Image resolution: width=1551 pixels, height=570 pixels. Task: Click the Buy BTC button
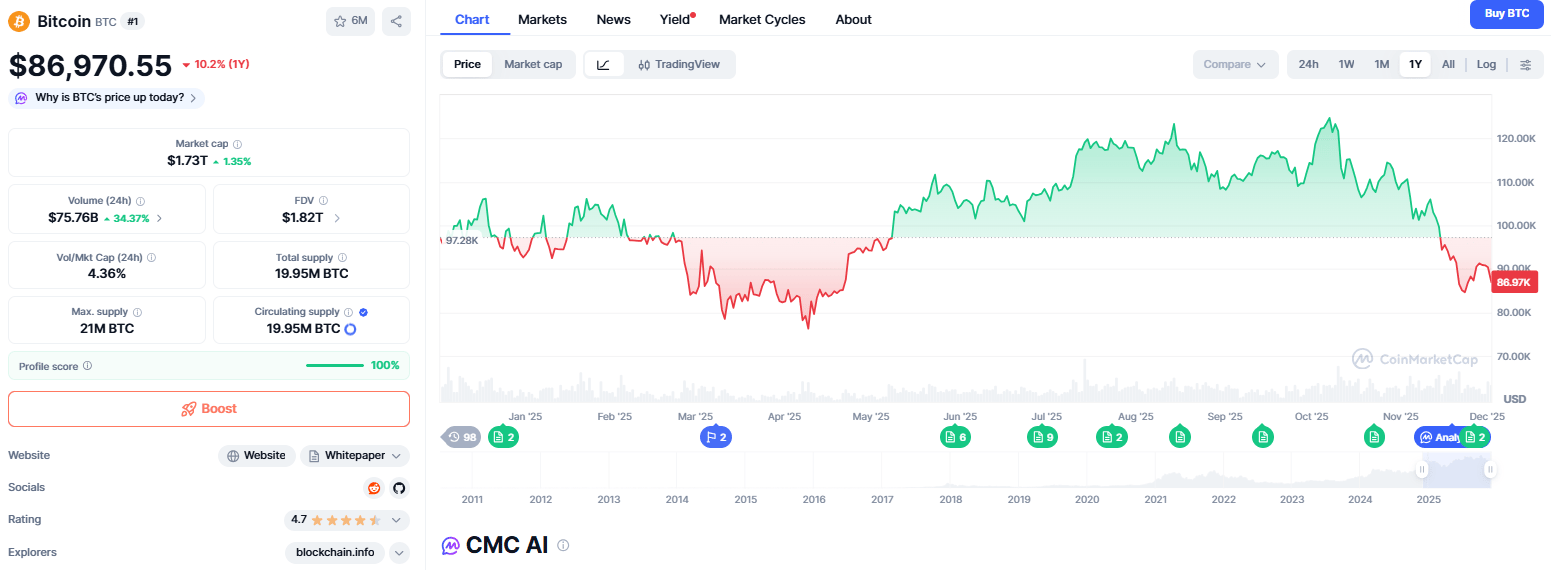(x=1507, y=14)
